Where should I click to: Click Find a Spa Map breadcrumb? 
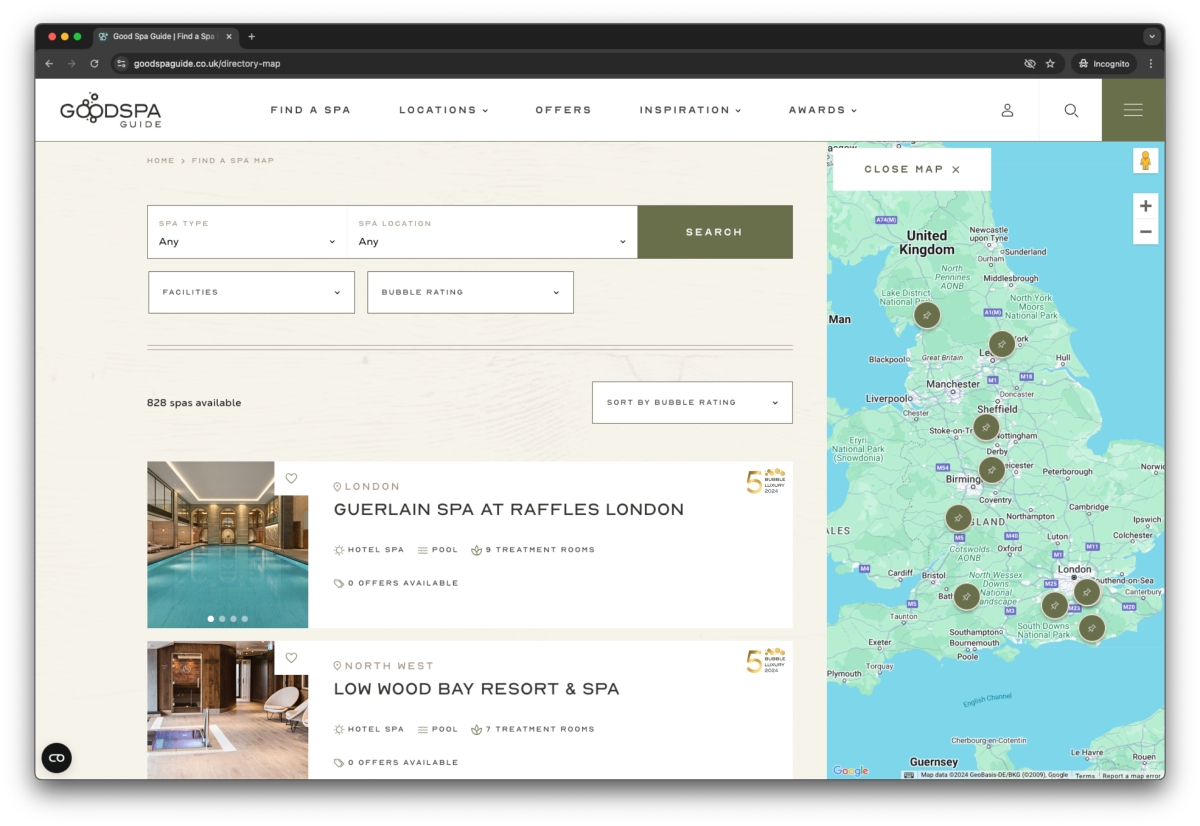pos(233,160)
